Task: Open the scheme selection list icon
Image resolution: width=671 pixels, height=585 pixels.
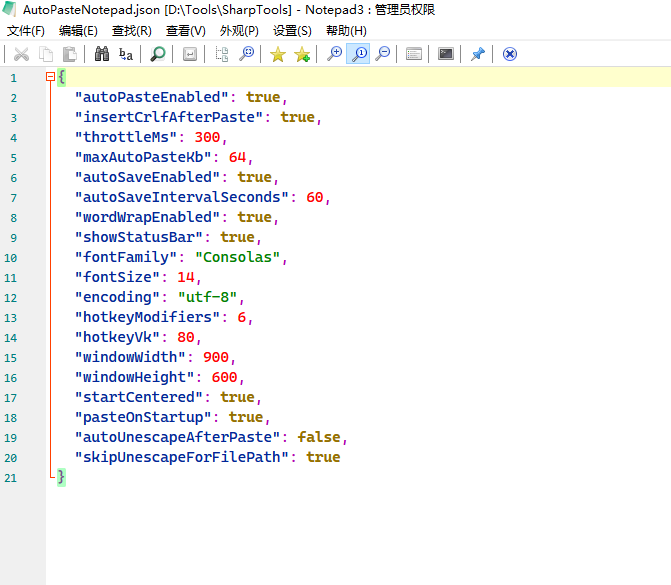Action: click(x=414, y=54)
